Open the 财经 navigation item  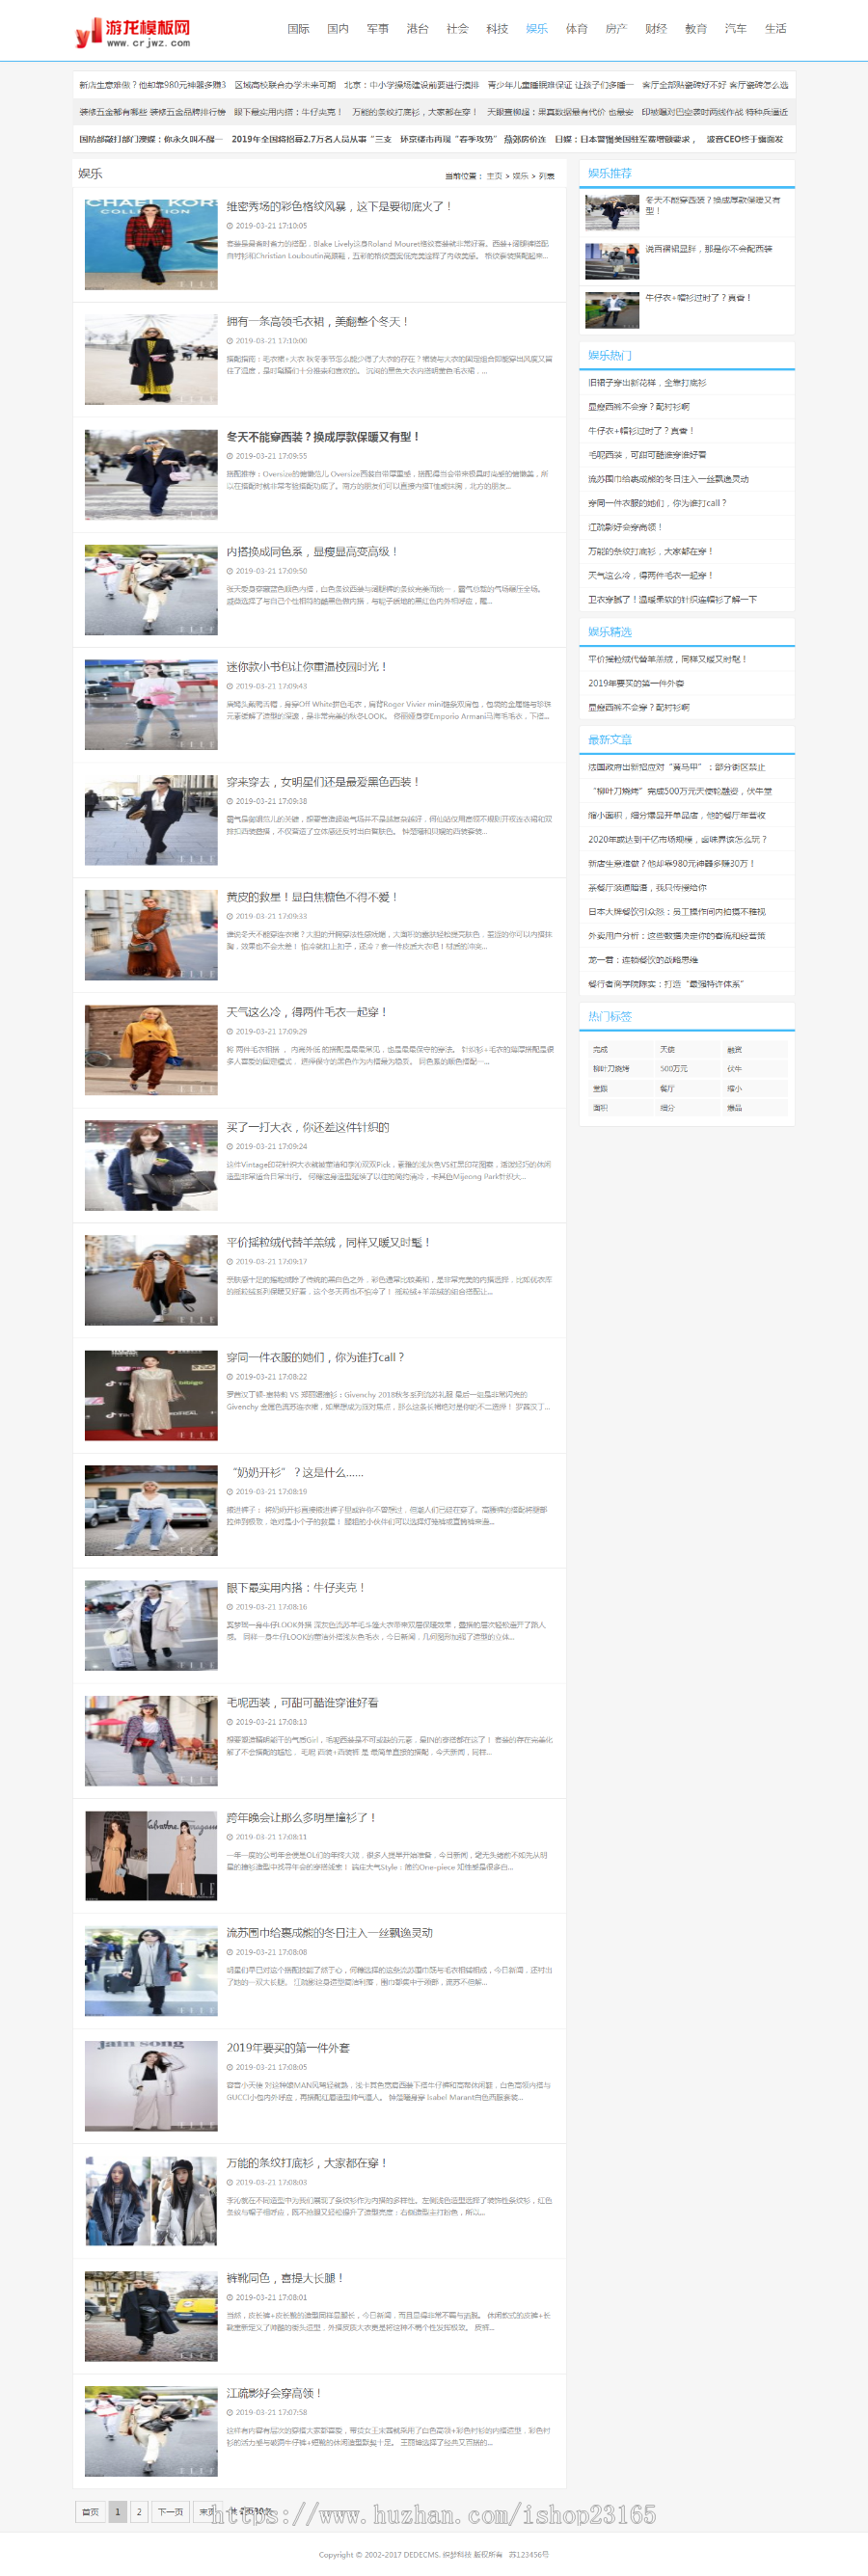click(656, 29)
